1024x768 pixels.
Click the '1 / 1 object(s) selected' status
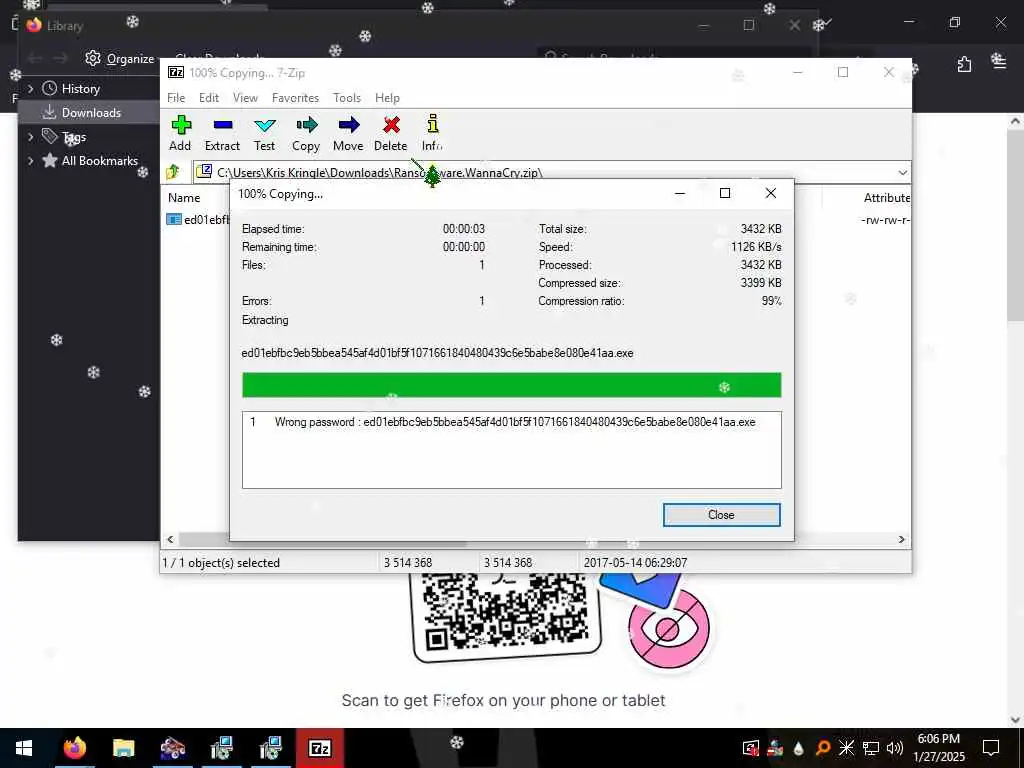(221, 562)
